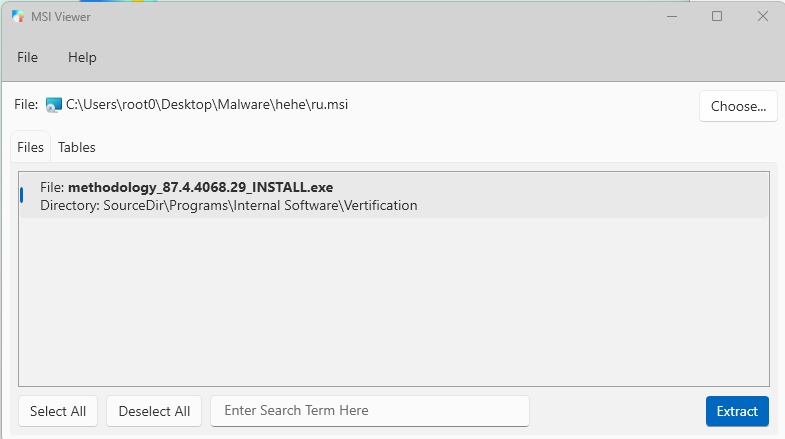Click the empty area of the files list
This screenshot has width=785, height=439.
[394, 300]
